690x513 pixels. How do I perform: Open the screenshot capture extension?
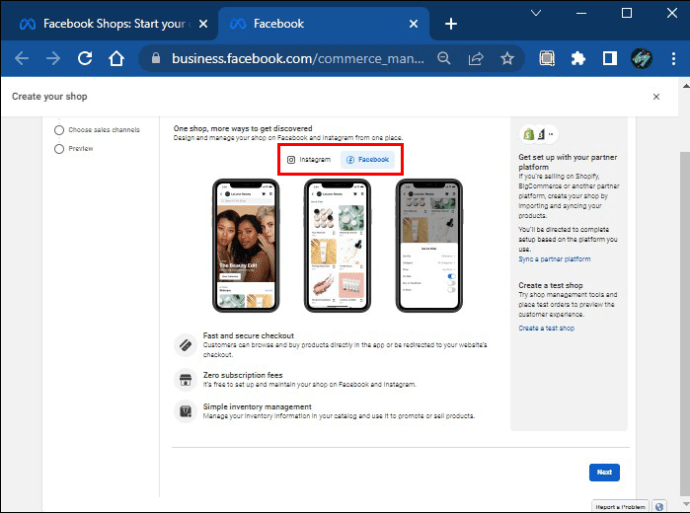[x=547, y=58]
